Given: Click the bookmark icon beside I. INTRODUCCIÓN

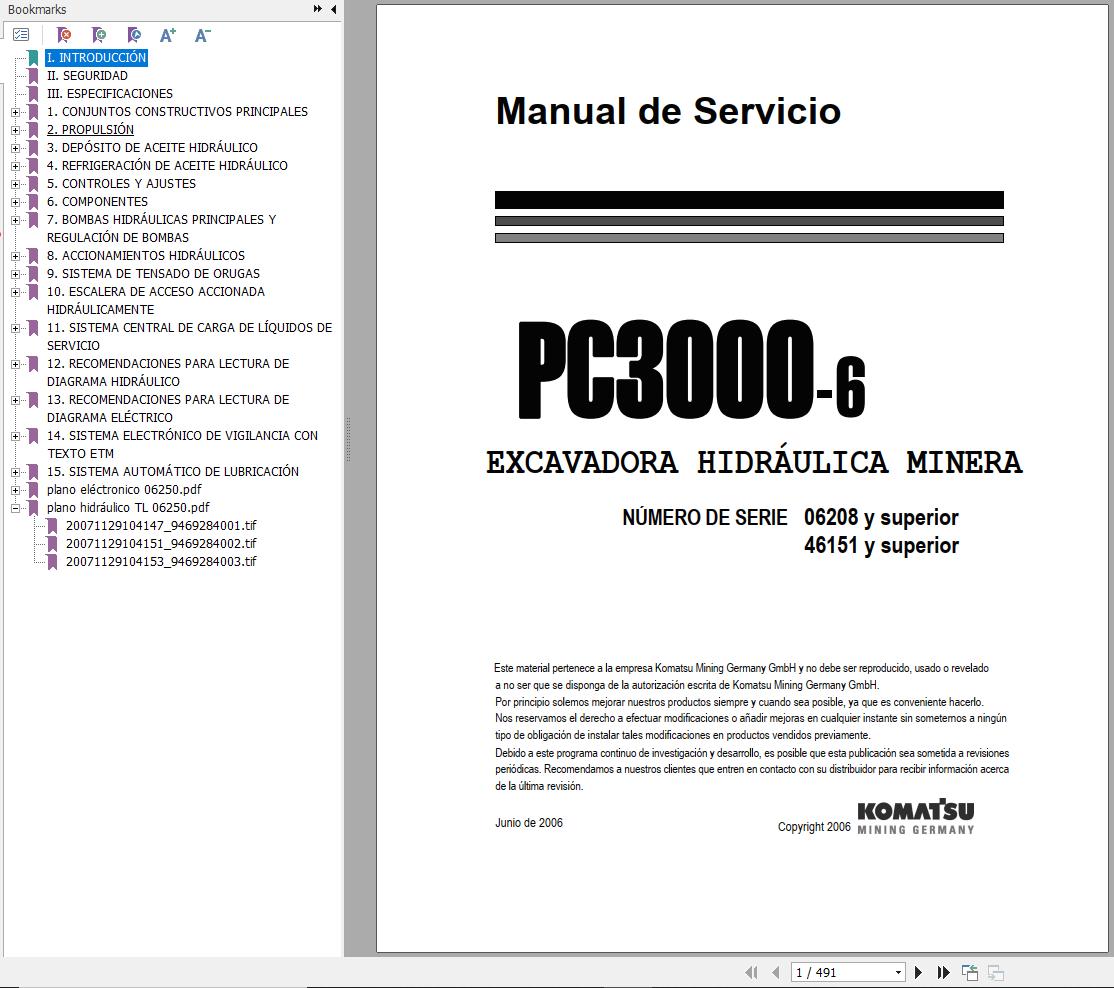Looking at the screenshot, I should pos(33,58).
